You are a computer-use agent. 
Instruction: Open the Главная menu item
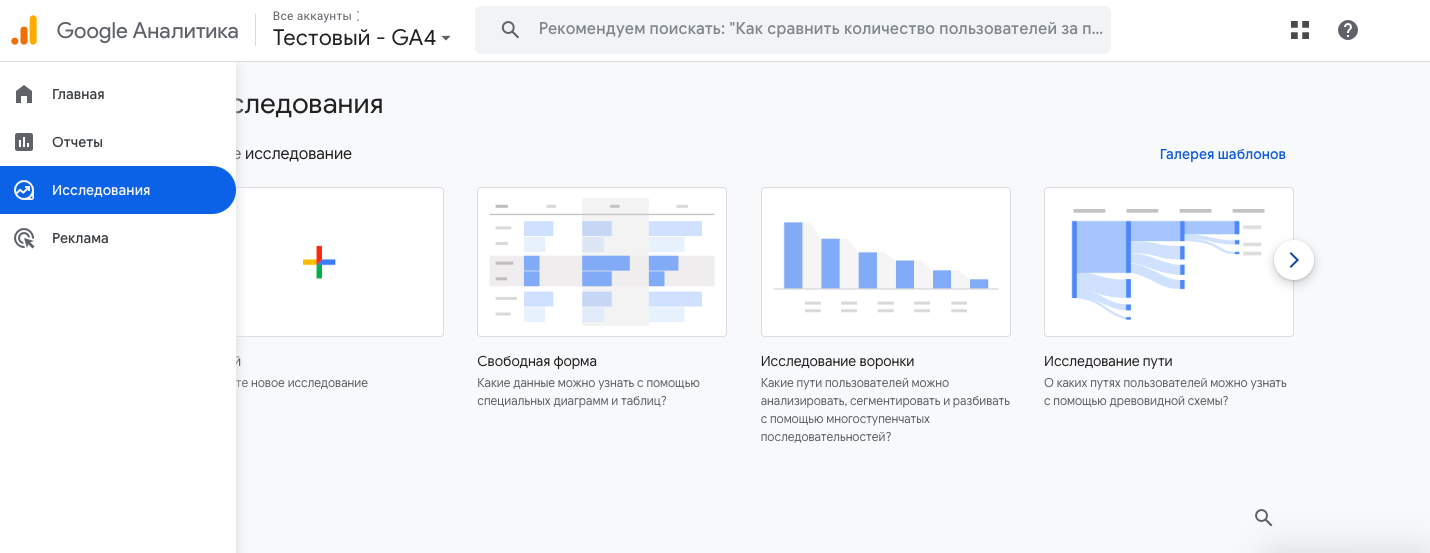(118, 94)
